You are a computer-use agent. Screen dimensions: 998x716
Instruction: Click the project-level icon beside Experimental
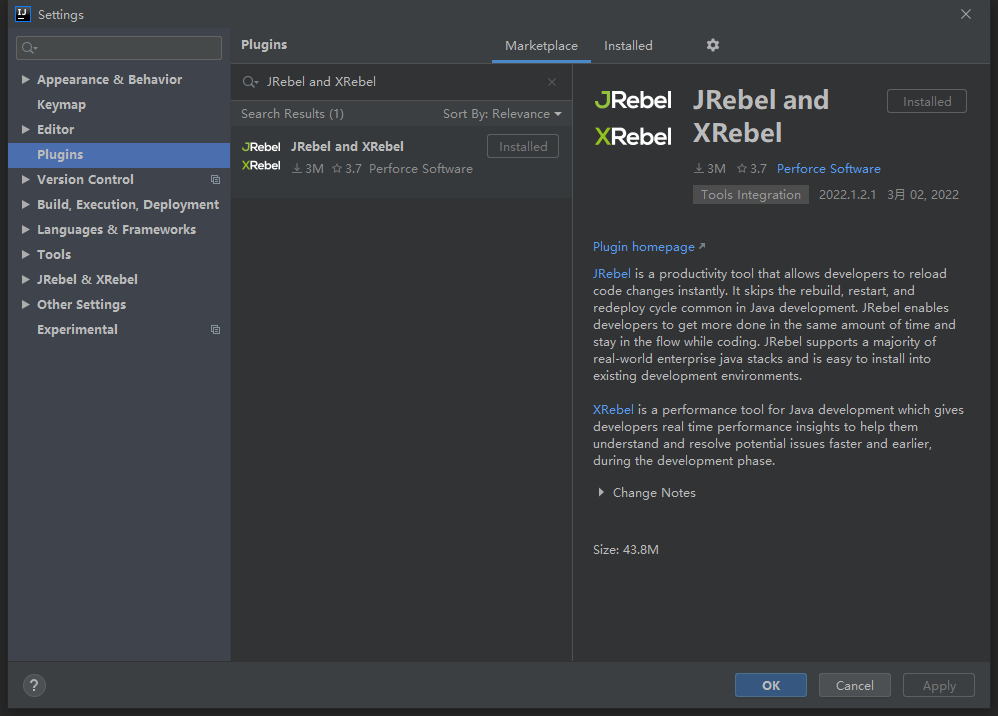tap(216, 330)
